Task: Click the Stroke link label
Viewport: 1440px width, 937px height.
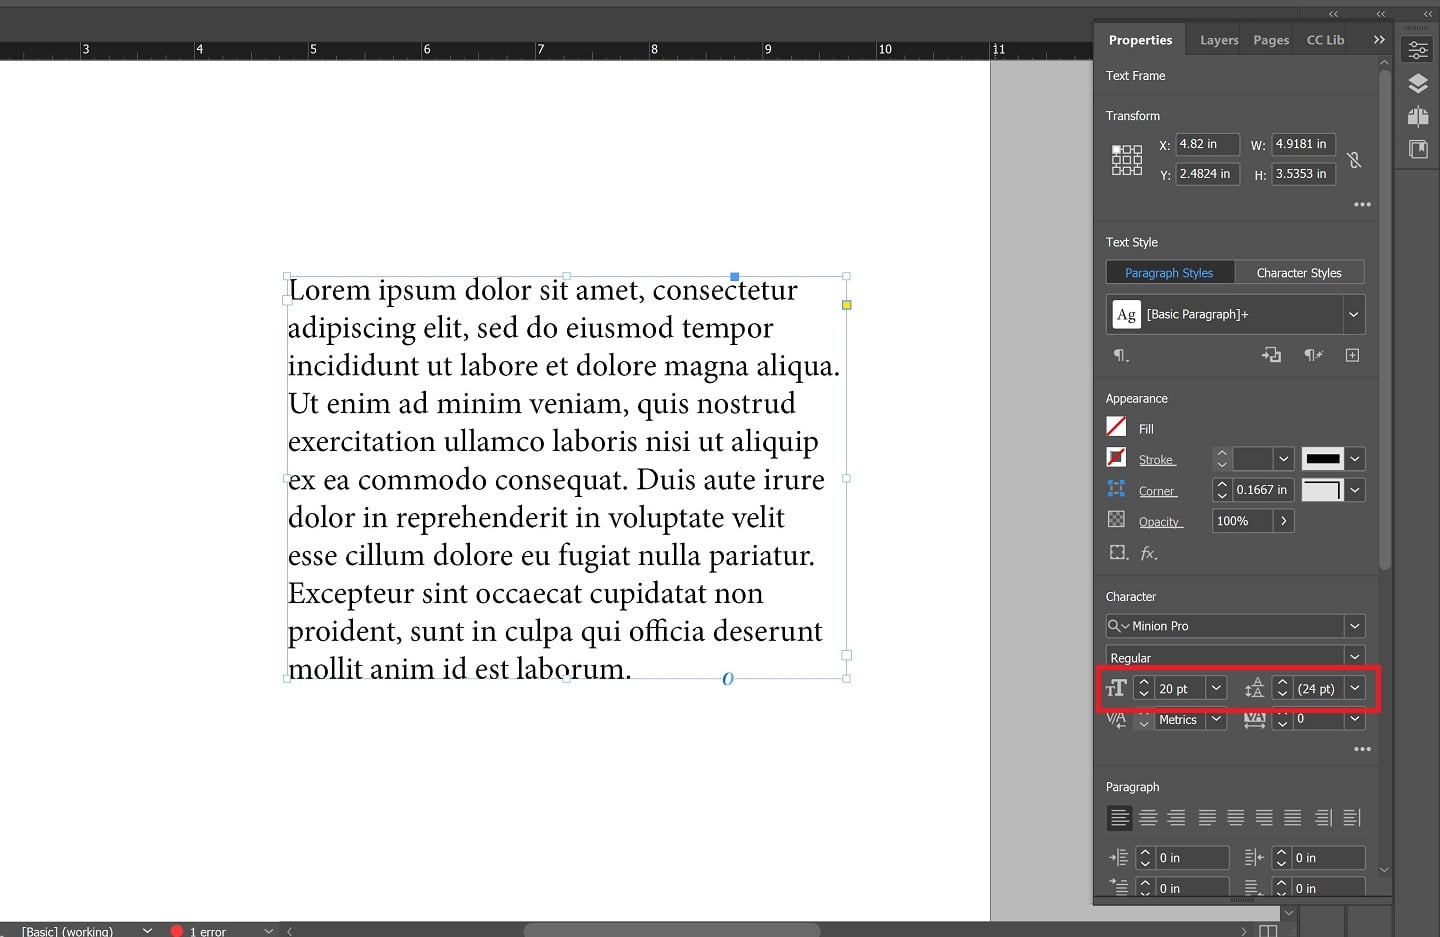Action: point(1155,459)
